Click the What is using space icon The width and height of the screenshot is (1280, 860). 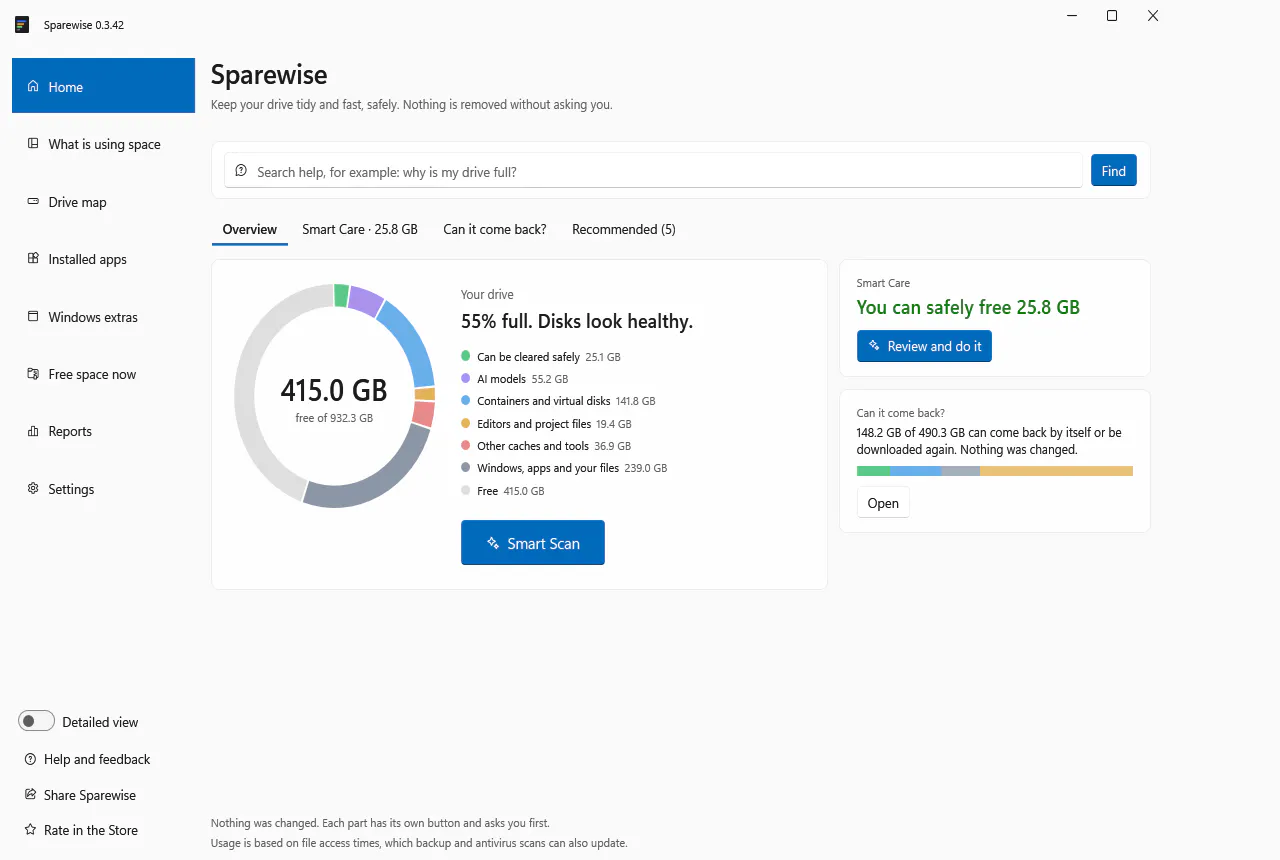(33, 144)
